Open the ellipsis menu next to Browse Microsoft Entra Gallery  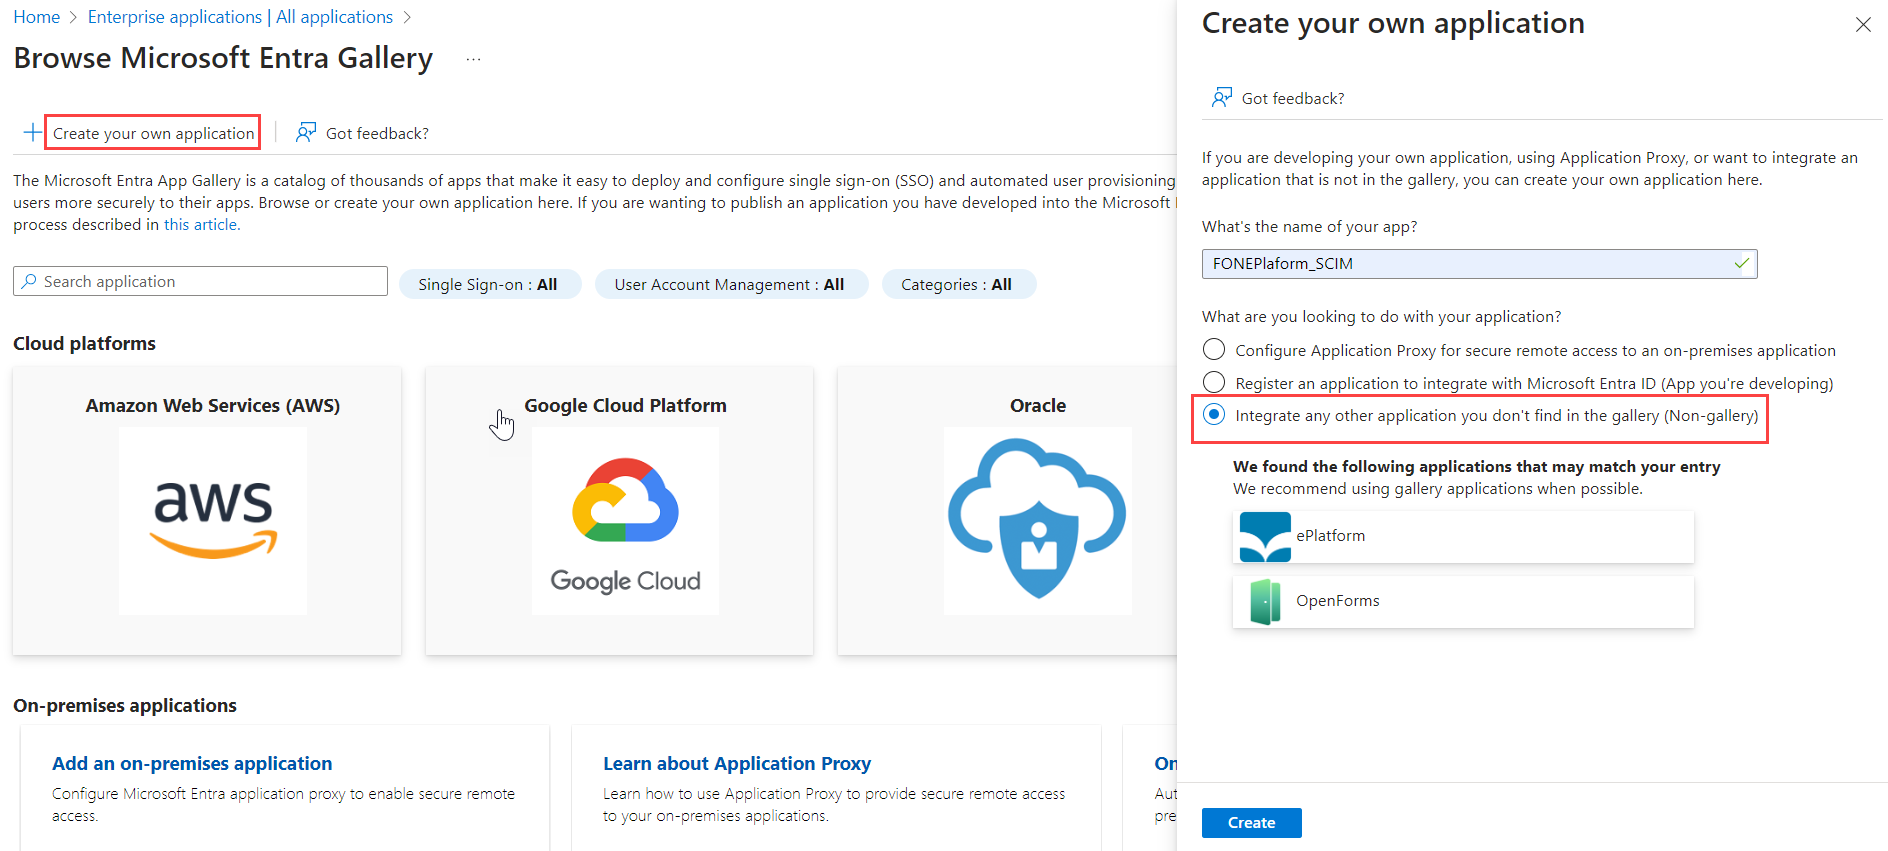(473, 59)
